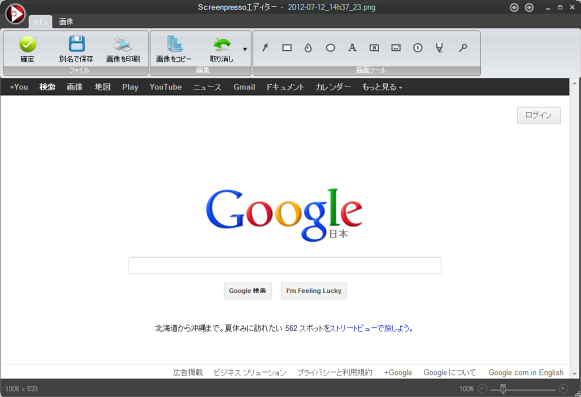Click the Google 検索 button
Viewport: 581px width, 397px height.
pos(248,291)
